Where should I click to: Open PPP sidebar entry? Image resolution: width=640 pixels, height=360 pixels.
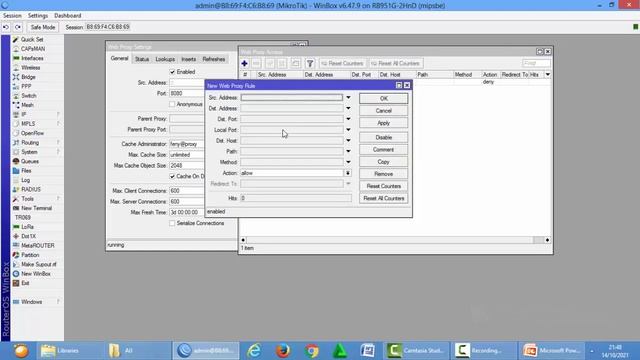tap(26, 87)
